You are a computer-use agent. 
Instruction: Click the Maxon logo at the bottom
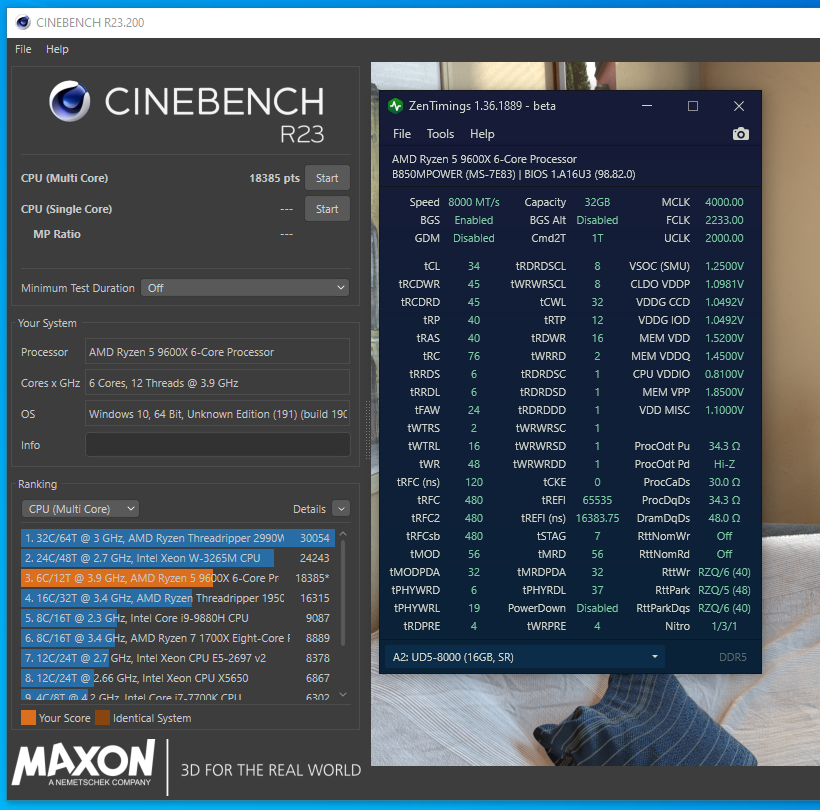point(84,766)
